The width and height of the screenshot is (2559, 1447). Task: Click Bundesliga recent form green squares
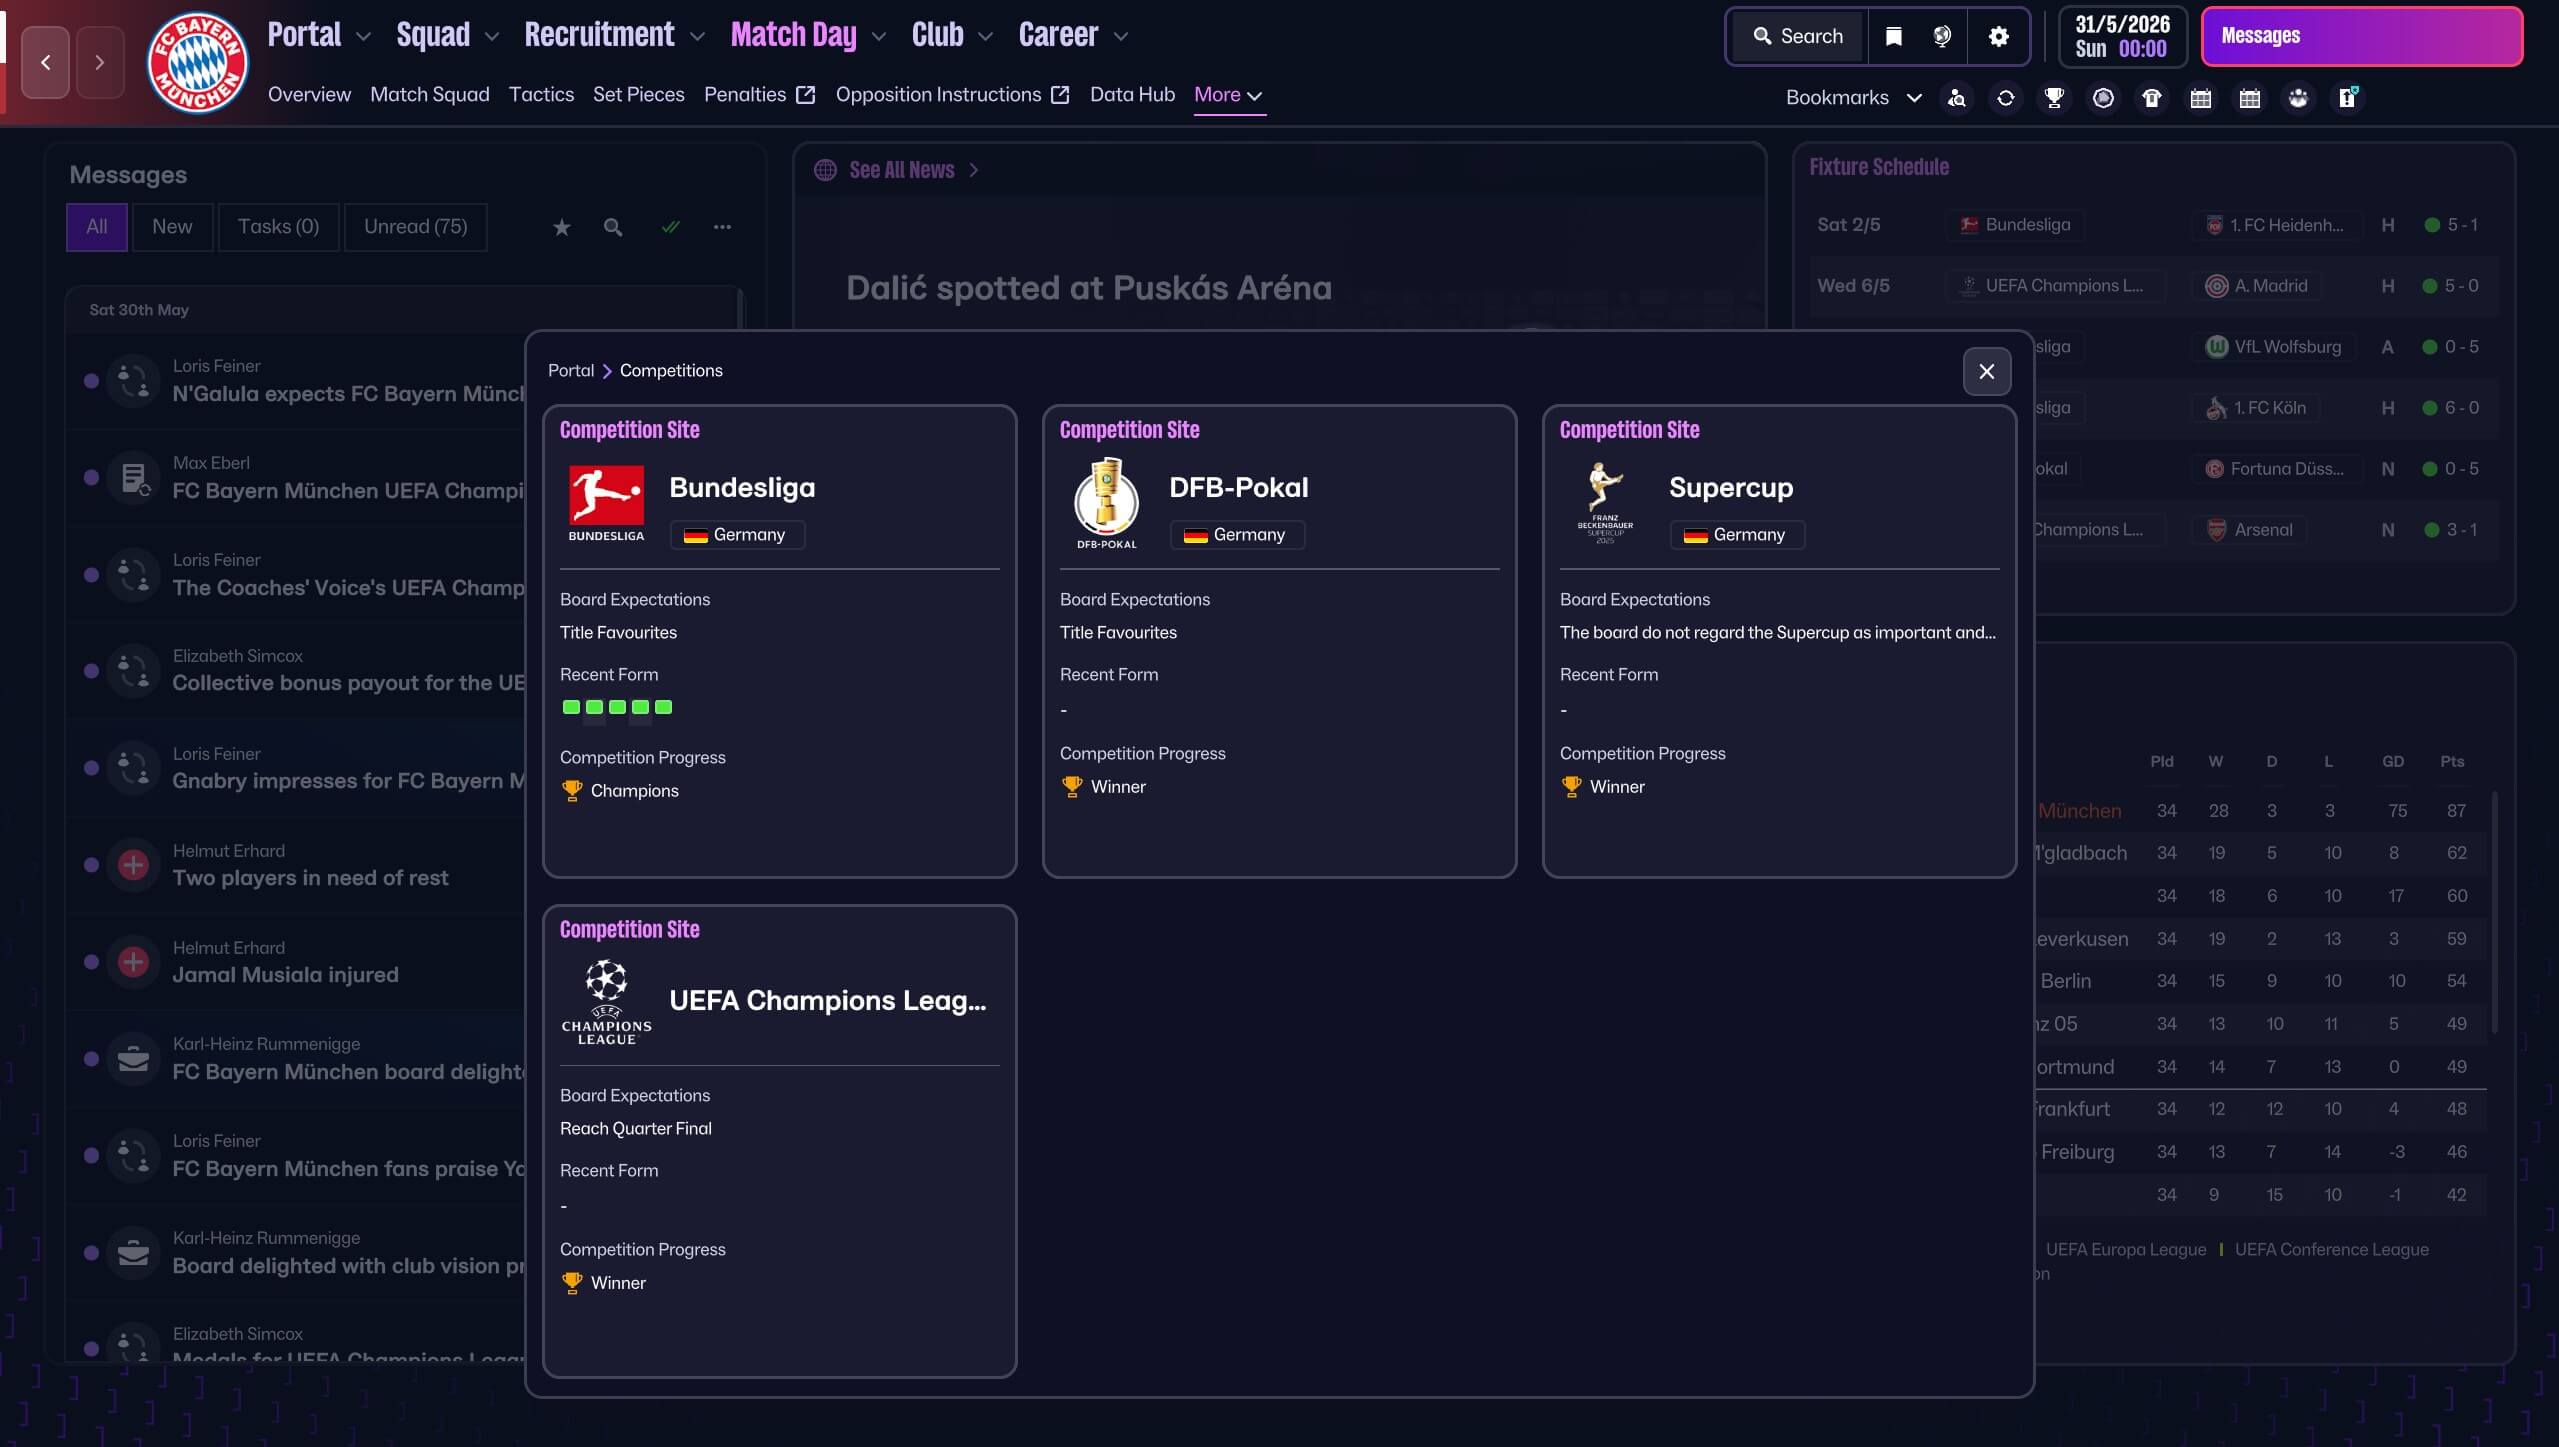pyautogui.click(x=617, y=707)
